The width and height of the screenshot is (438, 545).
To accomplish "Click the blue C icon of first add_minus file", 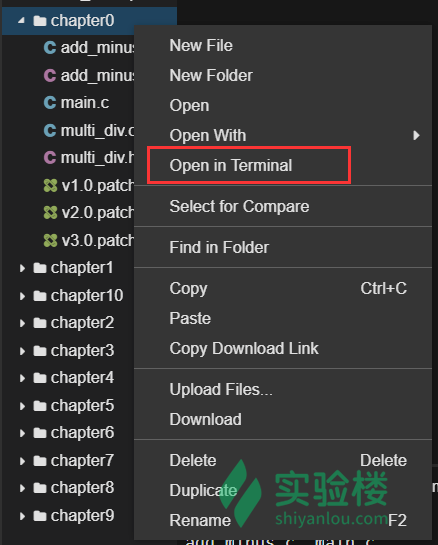I will click(x=50, y=48).
